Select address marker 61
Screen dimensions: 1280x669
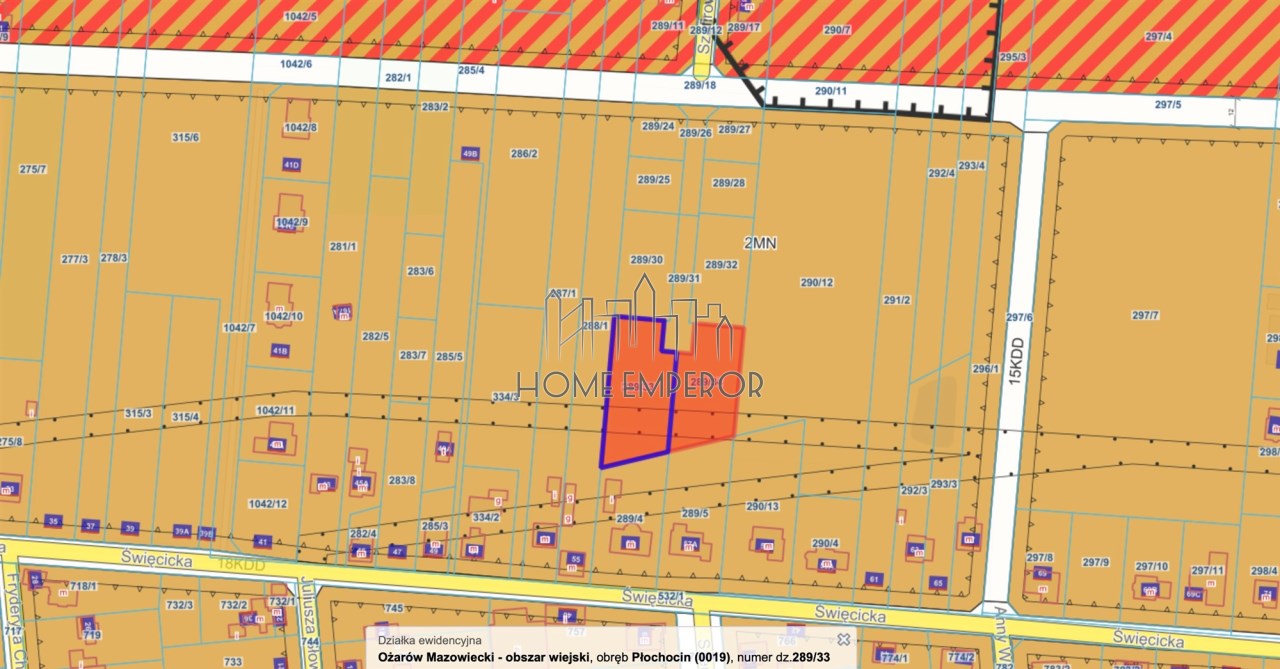point(875,579)
